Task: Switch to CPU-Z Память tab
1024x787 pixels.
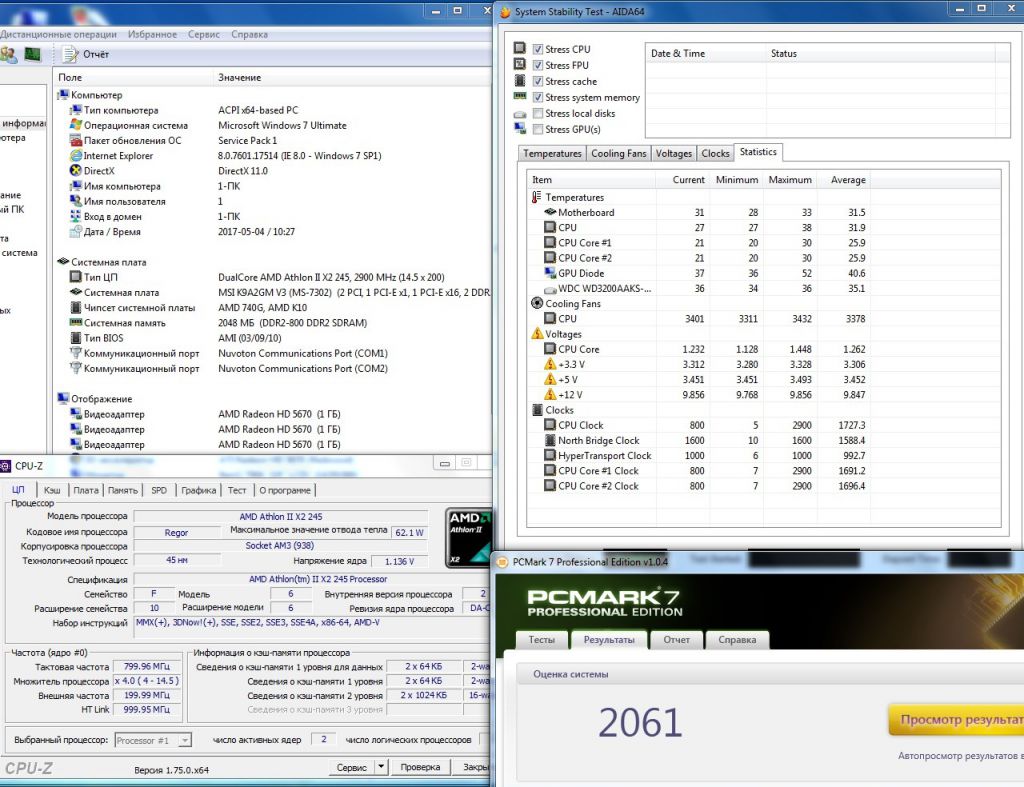Action: pyautogui.click(x=123, y=490)
